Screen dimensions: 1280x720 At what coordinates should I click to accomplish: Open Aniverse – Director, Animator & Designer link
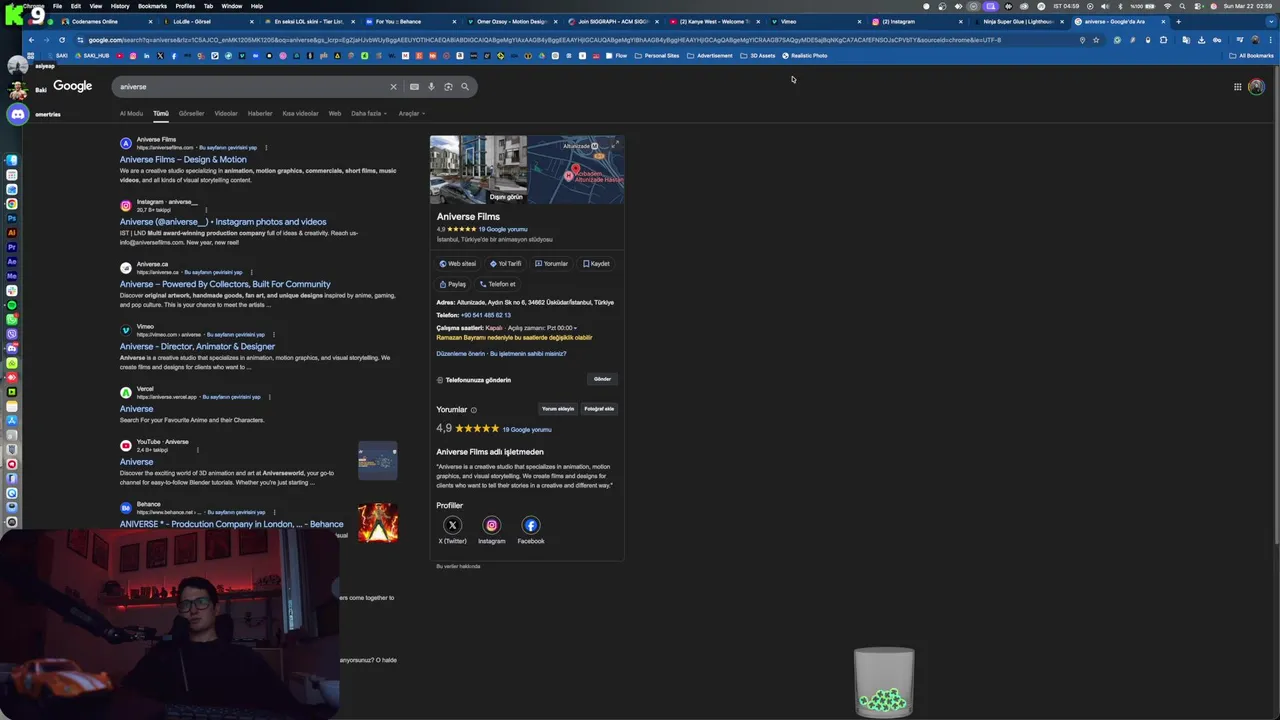(197, 346)
